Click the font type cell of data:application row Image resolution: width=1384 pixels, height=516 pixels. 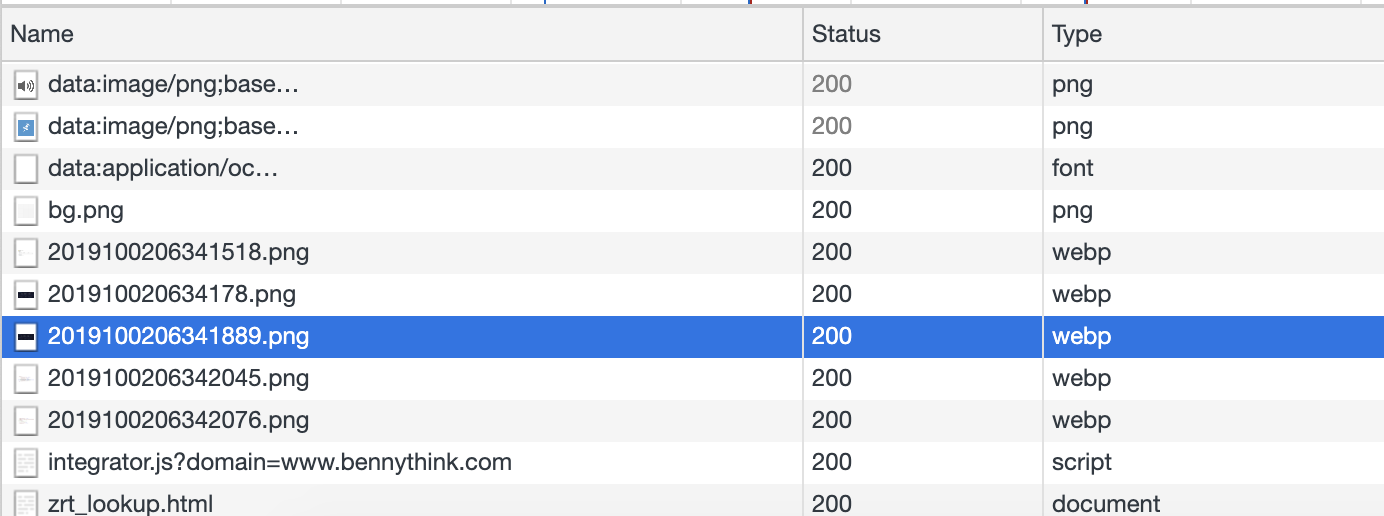point(1073,169)
